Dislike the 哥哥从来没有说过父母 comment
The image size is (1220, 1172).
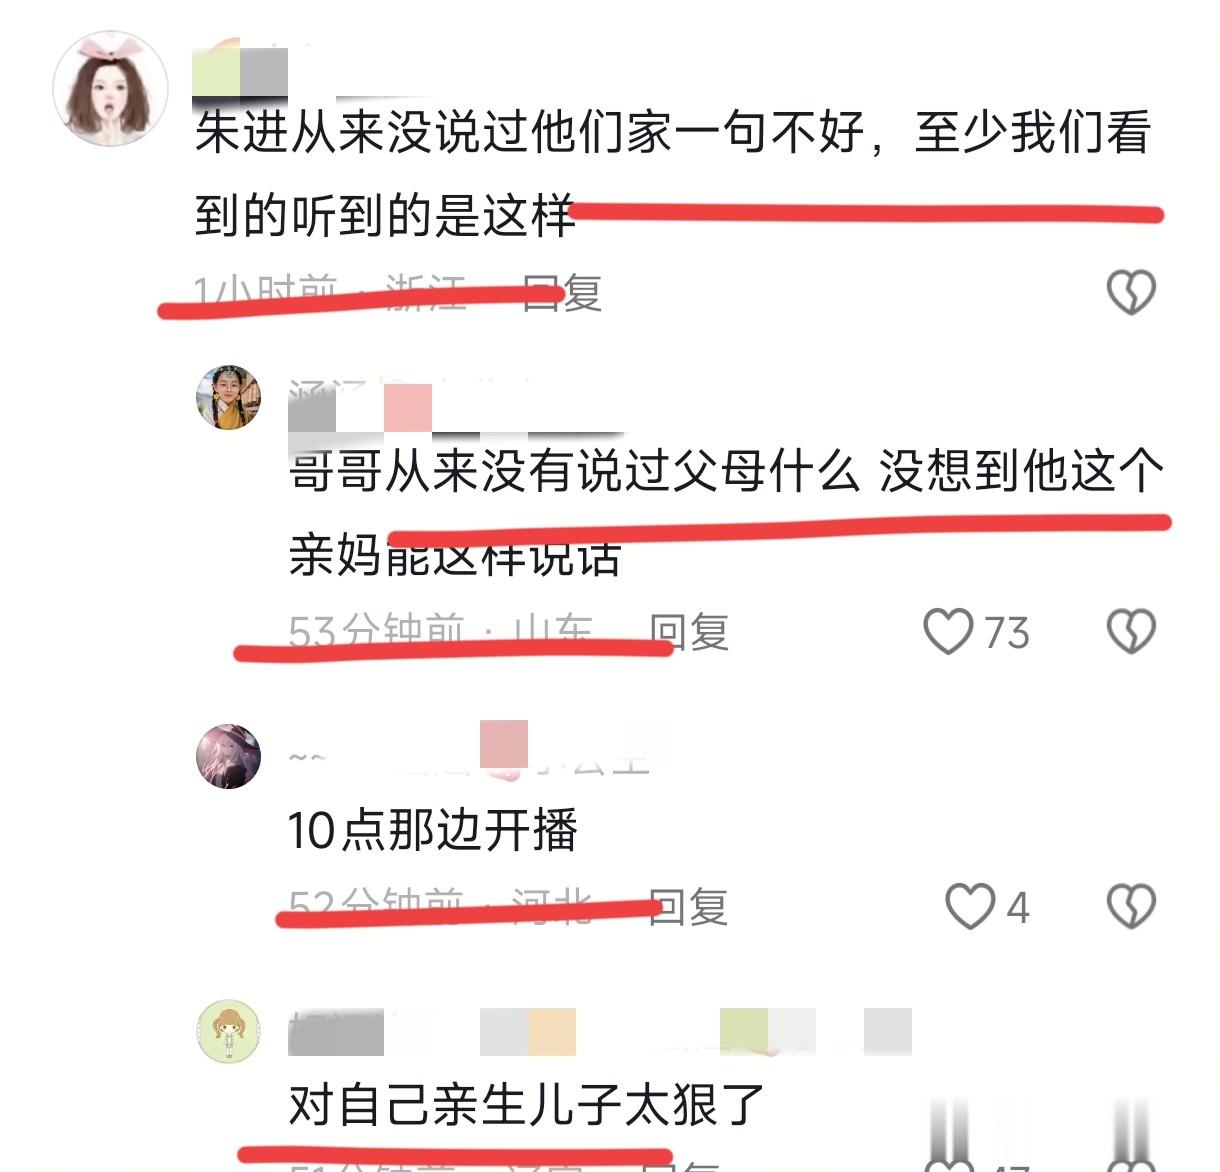tap(1131, 631)
